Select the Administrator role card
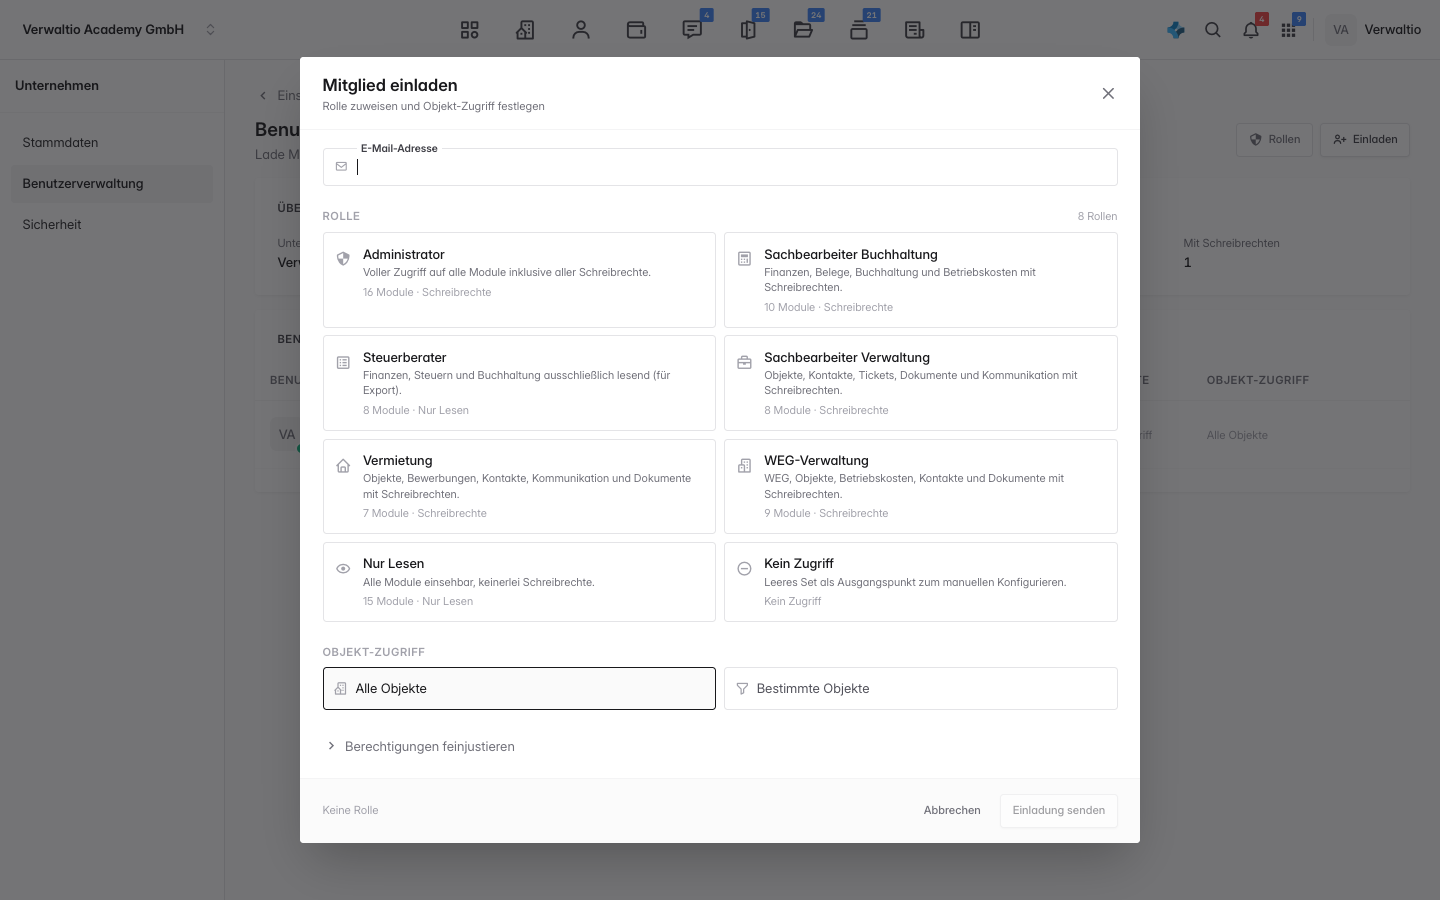1440x900 pixels. (x=519, y=280)
